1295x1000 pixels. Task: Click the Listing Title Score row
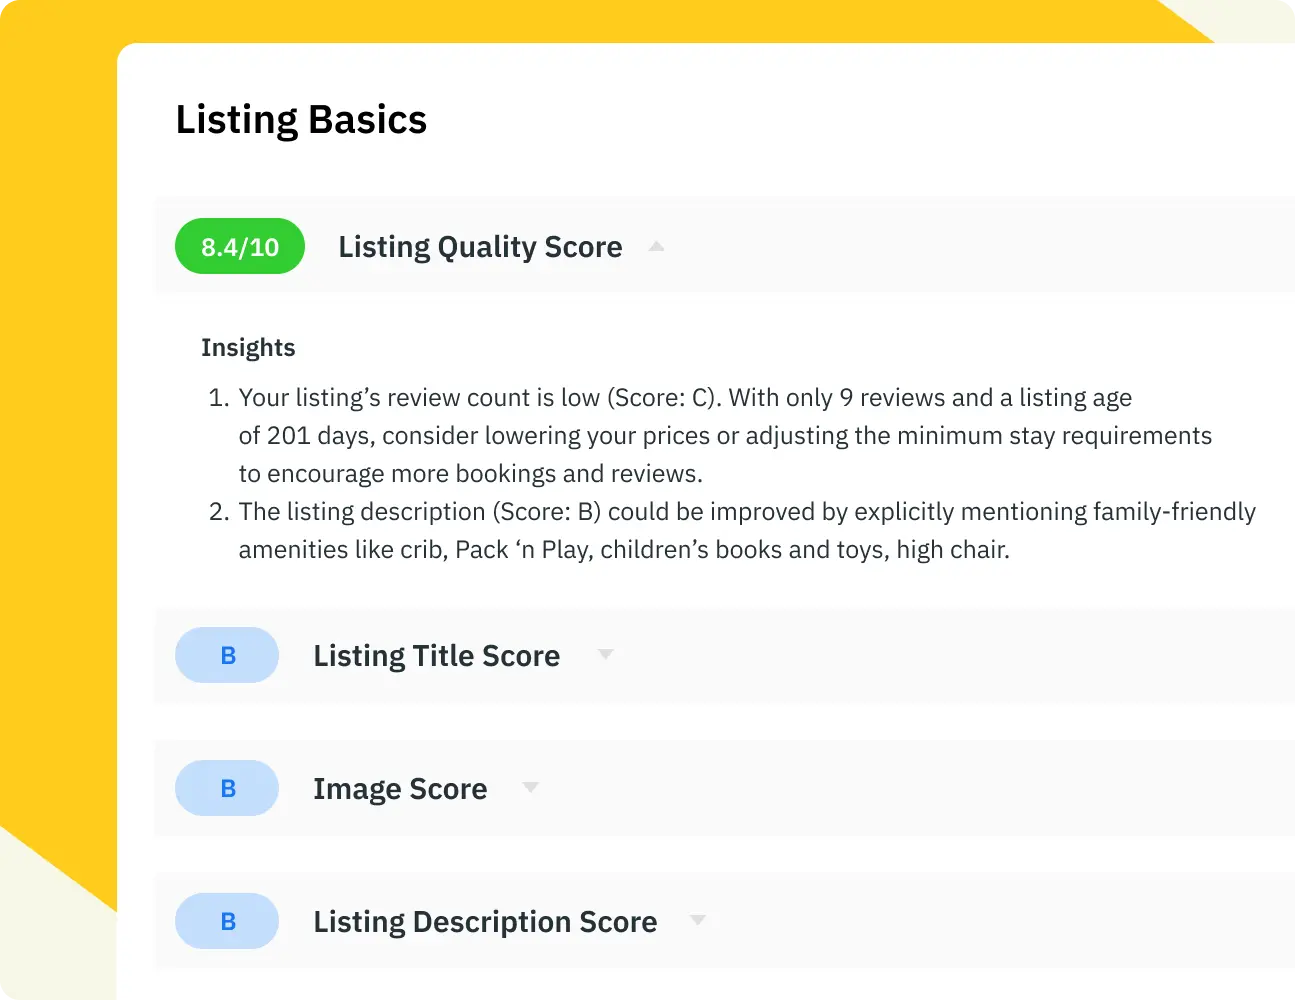point(900,655)
